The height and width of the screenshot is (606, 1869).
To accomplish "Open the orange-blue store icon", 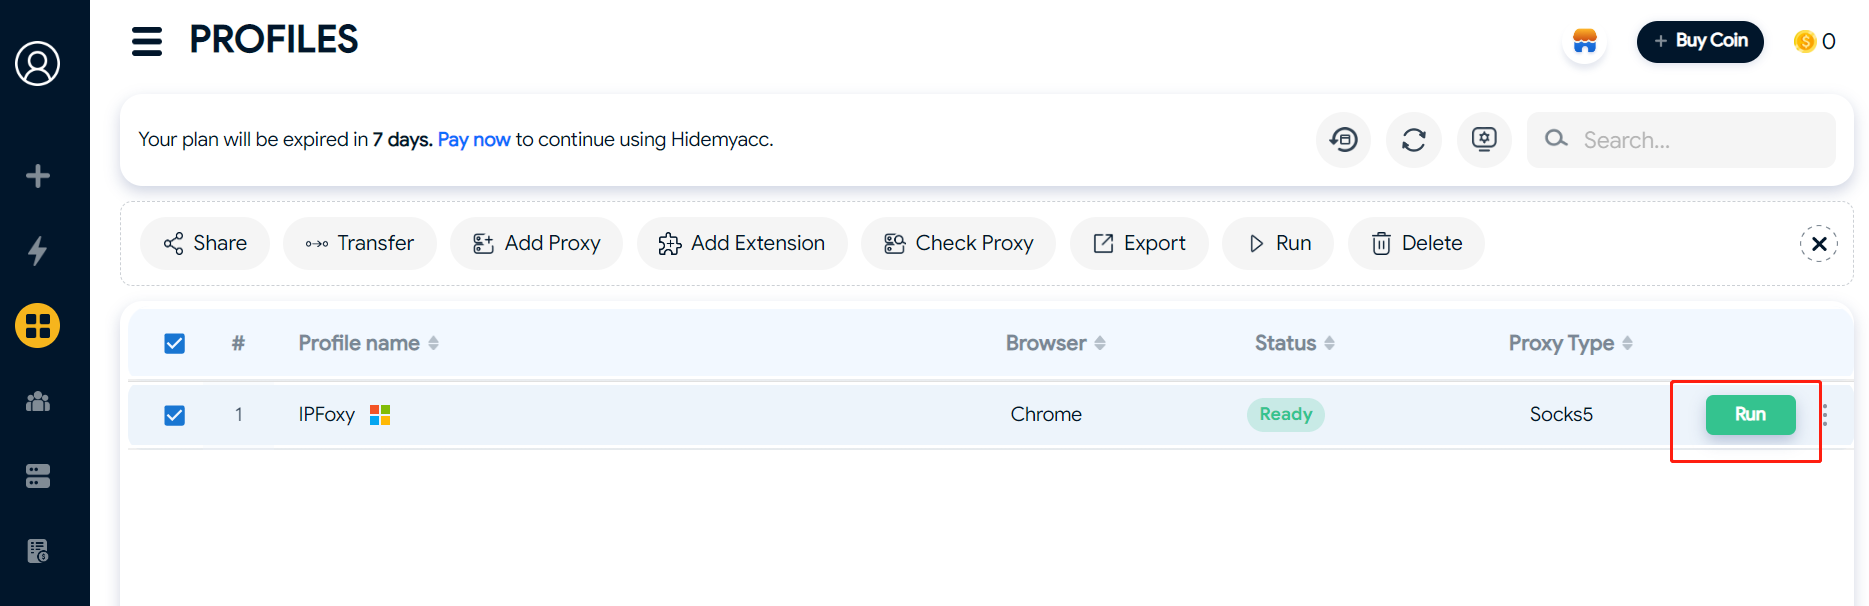I will [x=1585, y=41].
